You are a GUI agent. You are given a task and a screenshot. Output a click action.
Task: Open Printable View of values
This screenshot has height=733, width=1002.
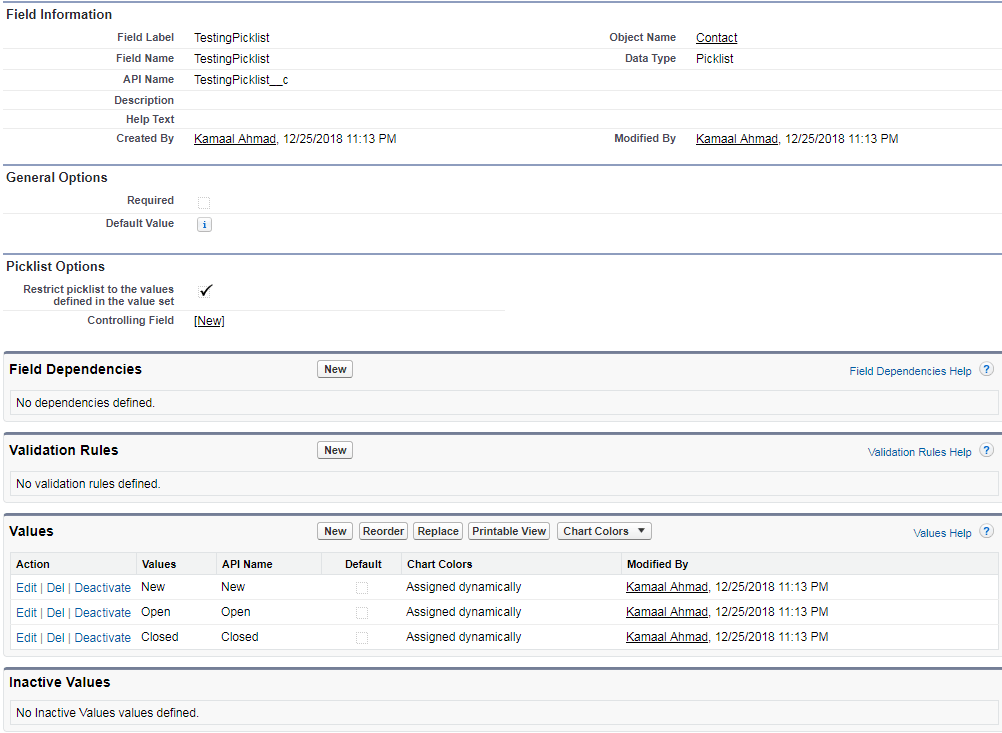pos(509,531)
